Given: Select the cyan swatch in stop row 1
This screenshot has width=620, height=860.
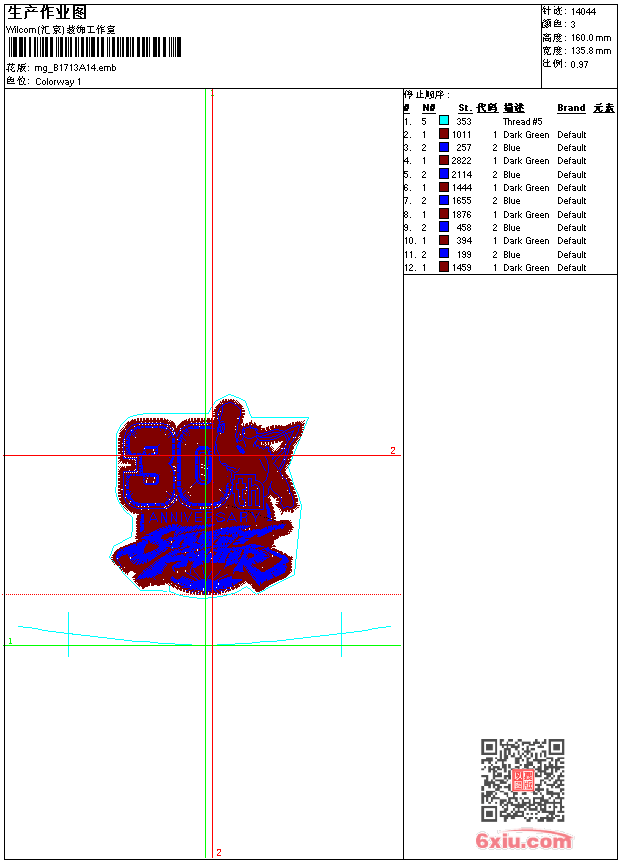Looking at the screenshot, I should click(444, 121).
